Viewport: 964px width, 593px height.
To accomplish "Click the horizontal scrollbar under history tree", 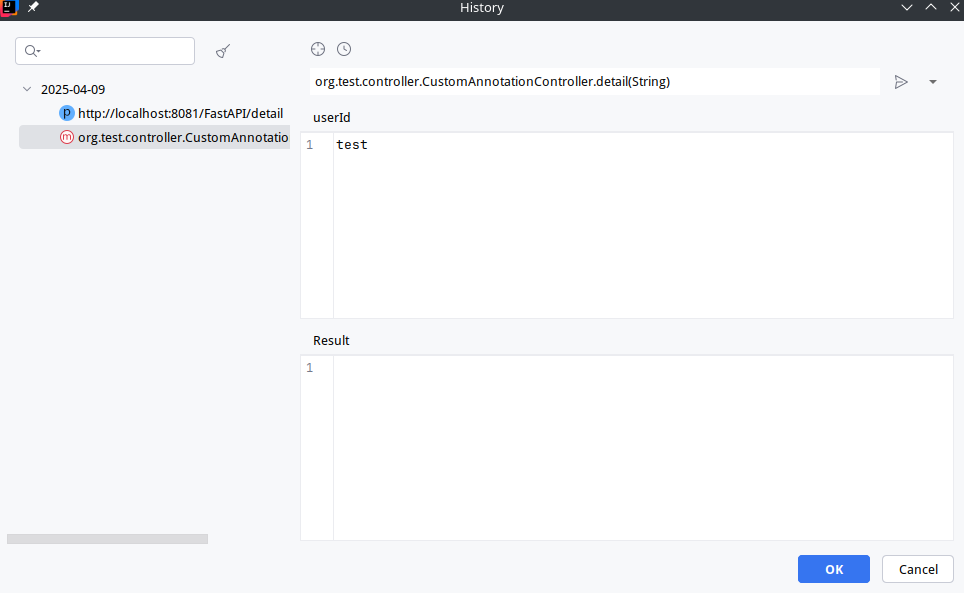I will pyautogui.click(x=107, y=539).
